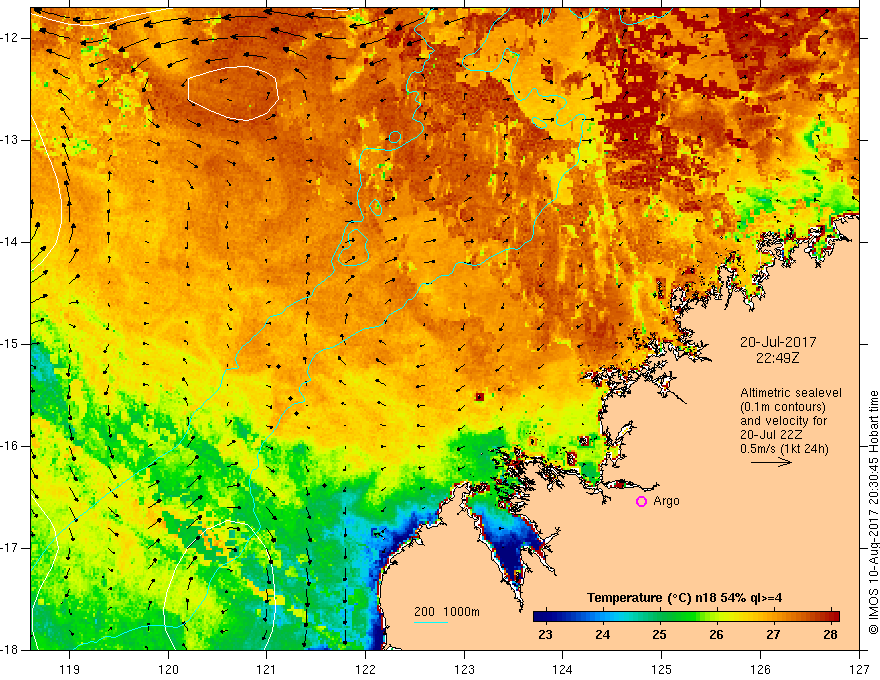
Task: Click the 26 colorbar tick label
Action: point(716,635)
